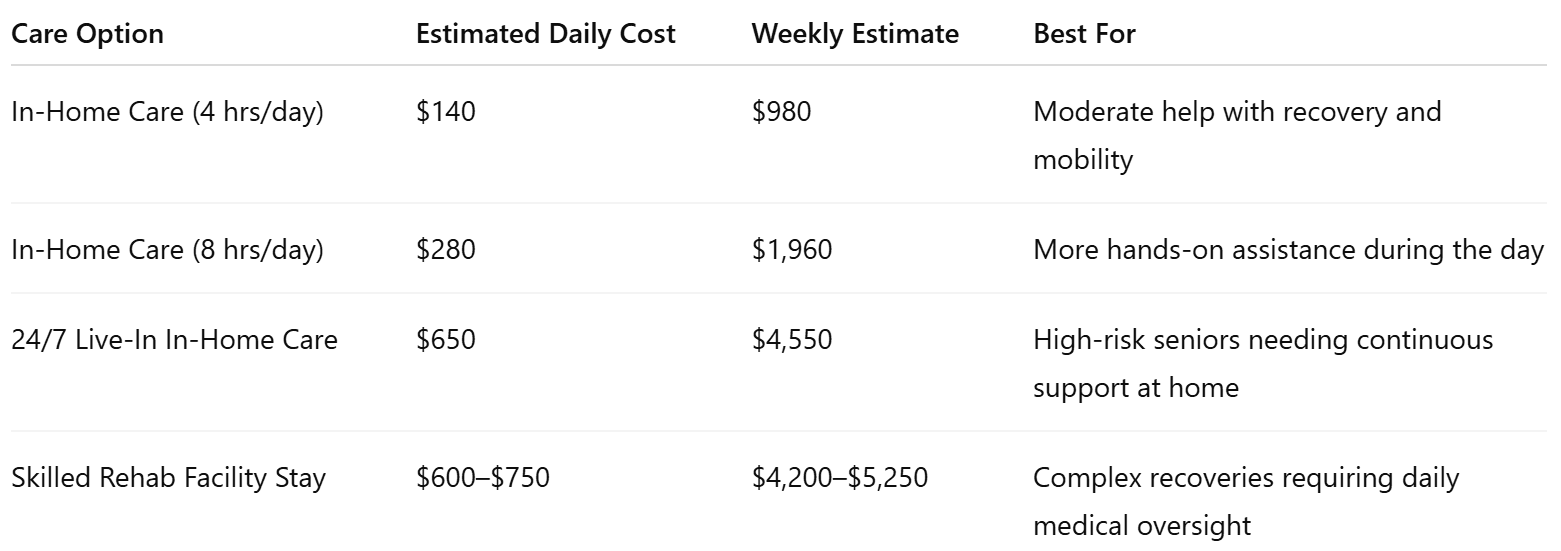
Task: Click the complex recoveries description text
Action: [x=1246, y=501]
